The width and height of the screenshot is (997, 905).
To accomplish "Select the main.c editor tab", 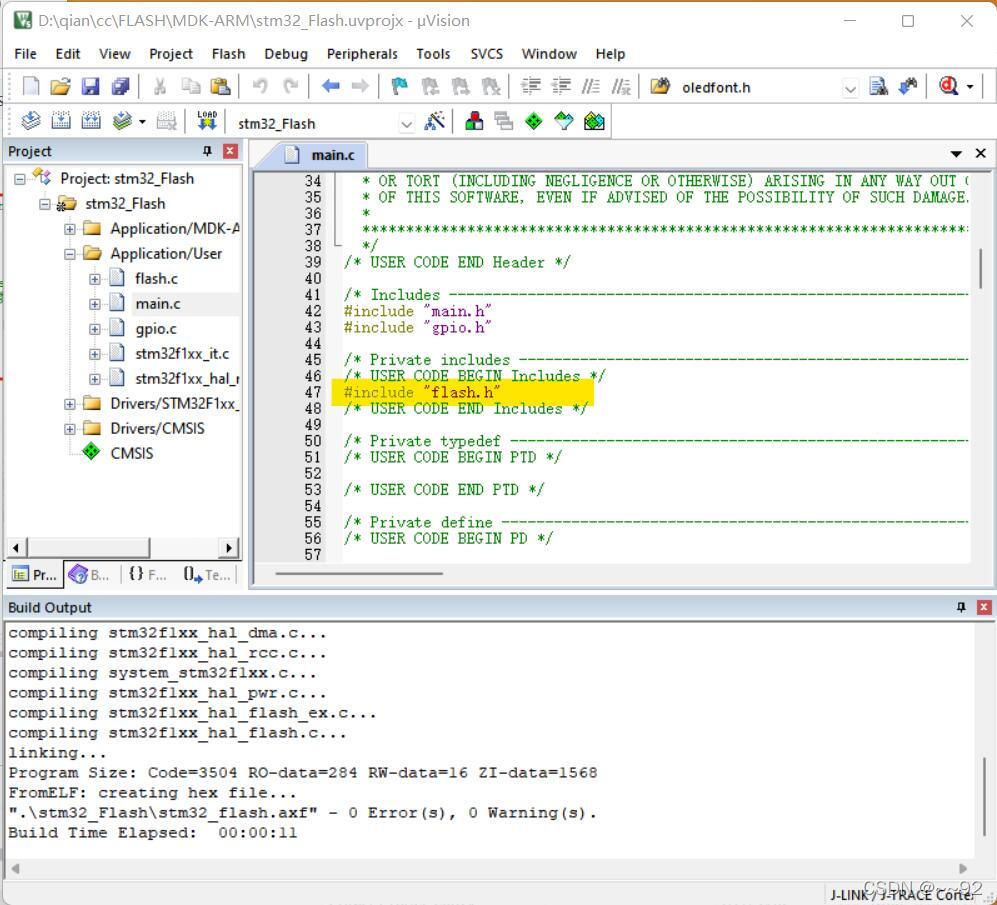I will 320,155.
